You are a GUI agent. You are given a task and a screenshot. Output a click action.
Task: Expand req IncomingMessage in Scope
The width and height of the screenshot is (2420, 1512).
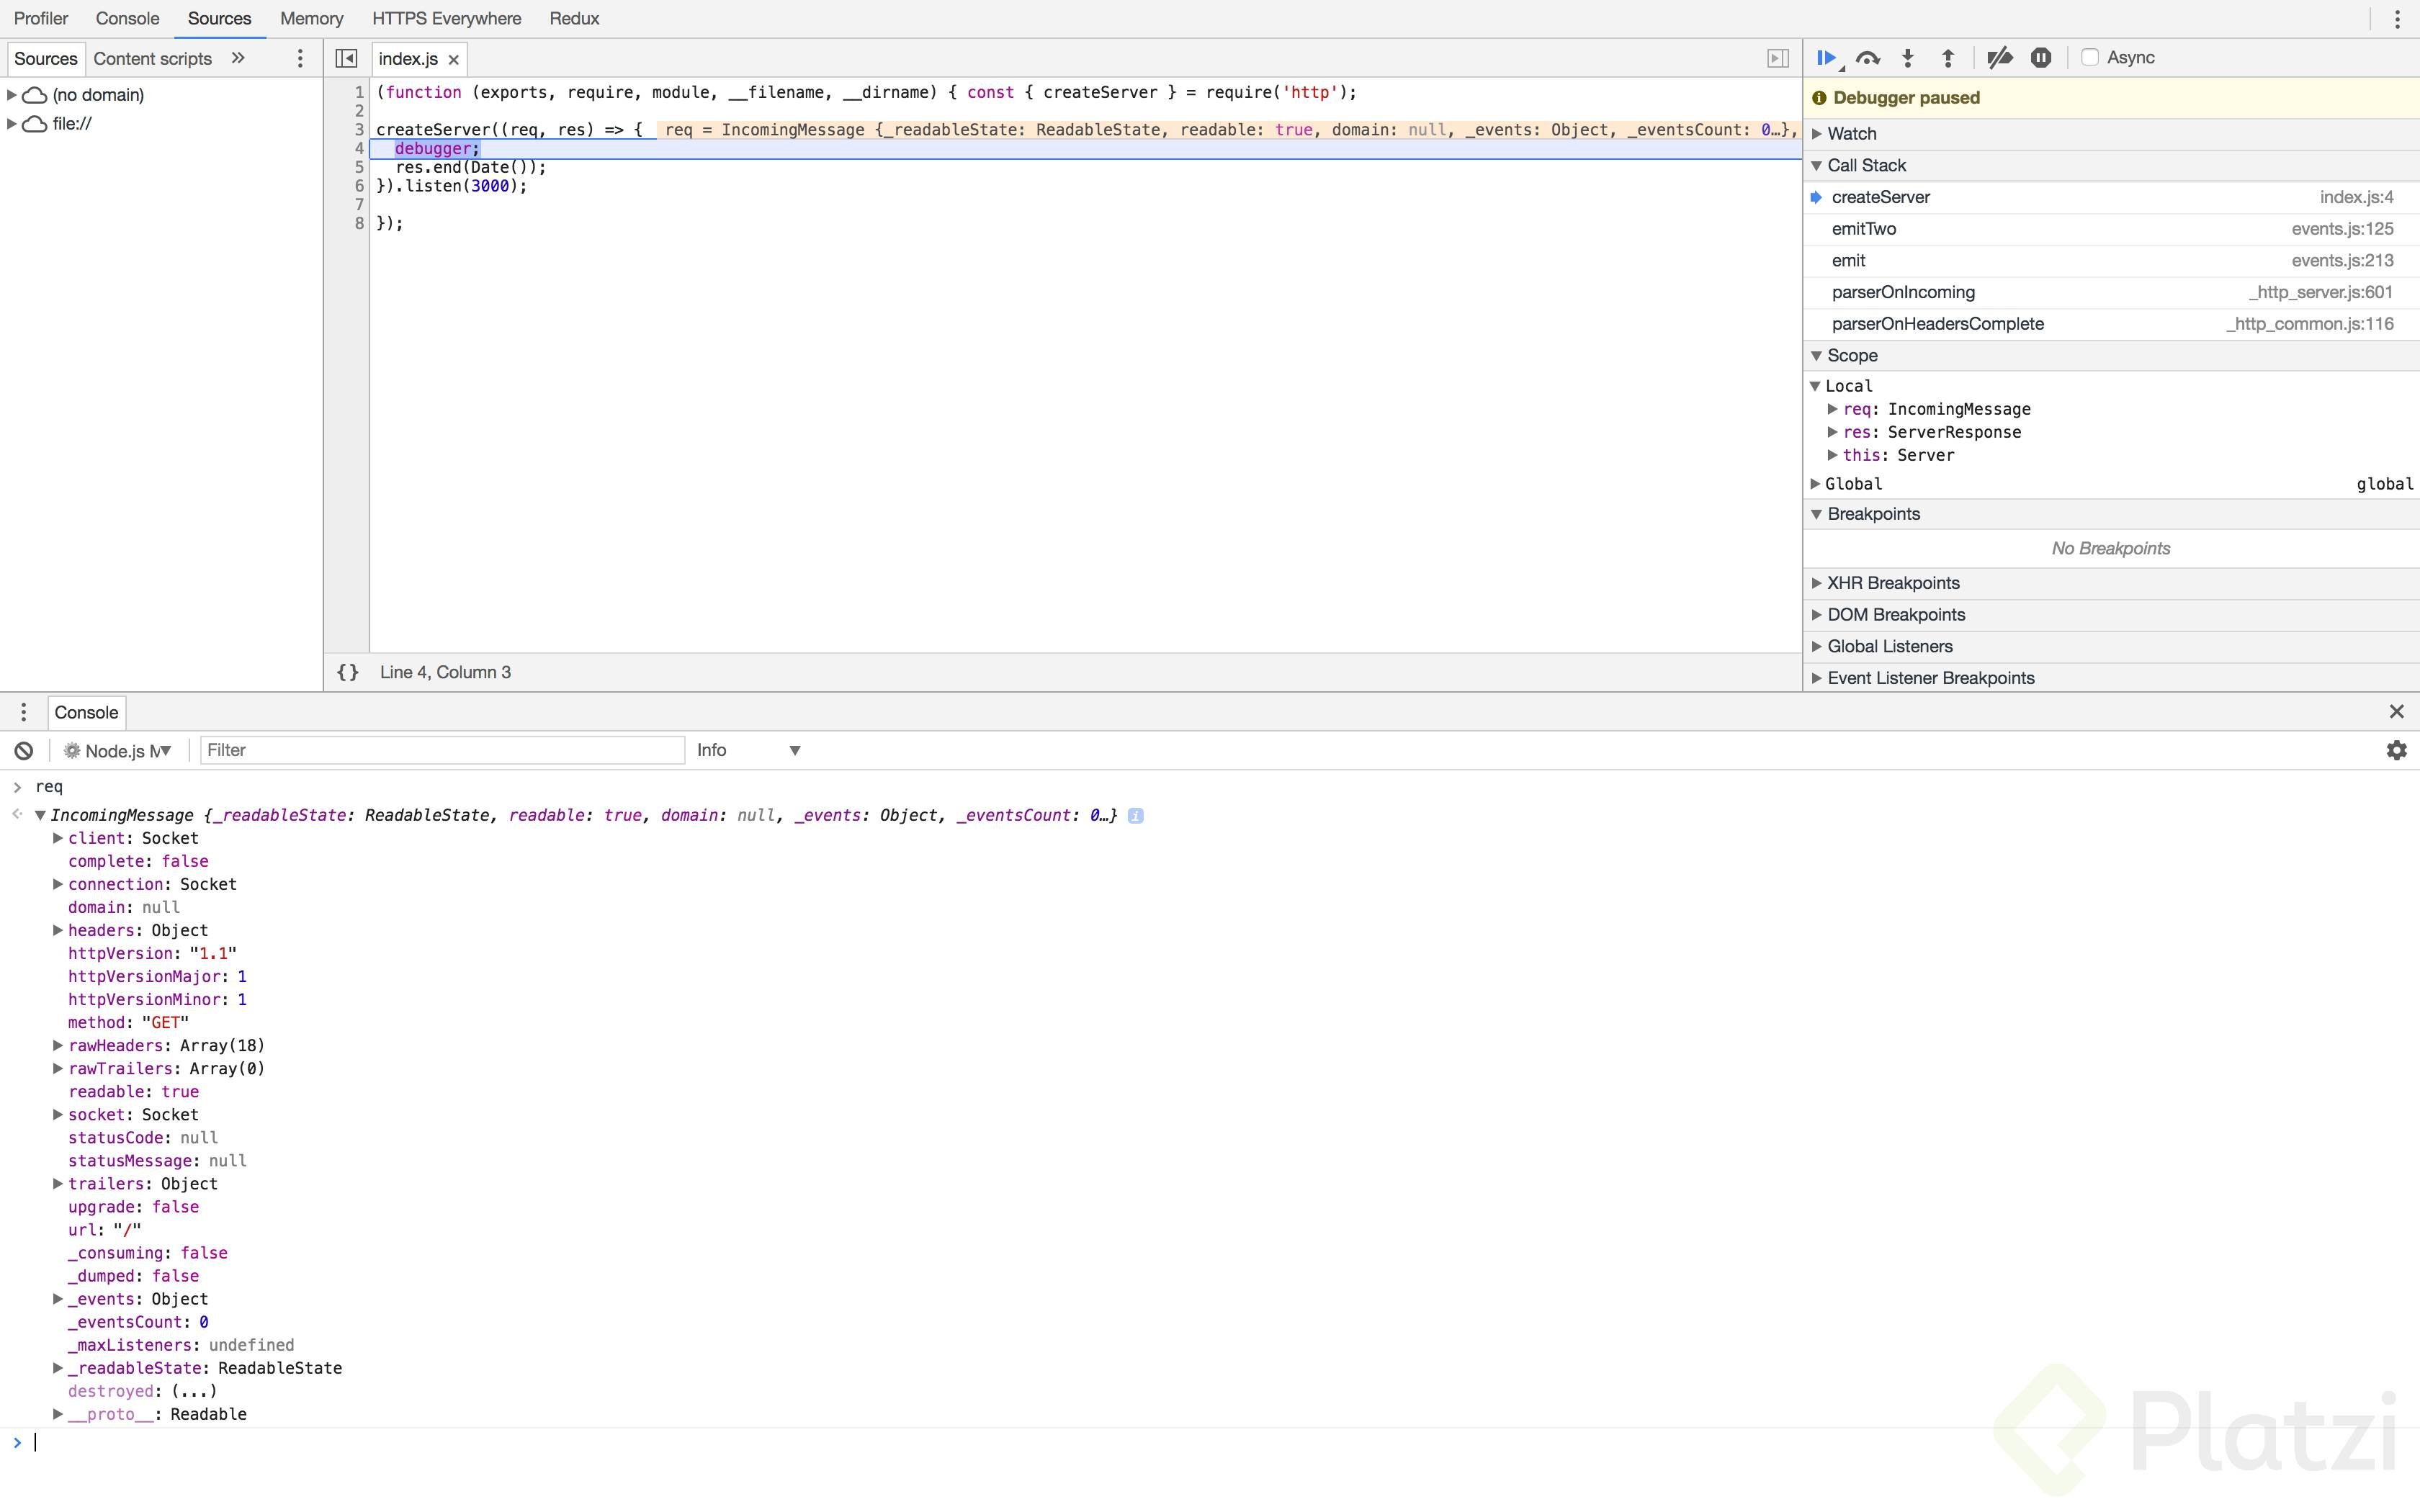(x=1832, y=409)
